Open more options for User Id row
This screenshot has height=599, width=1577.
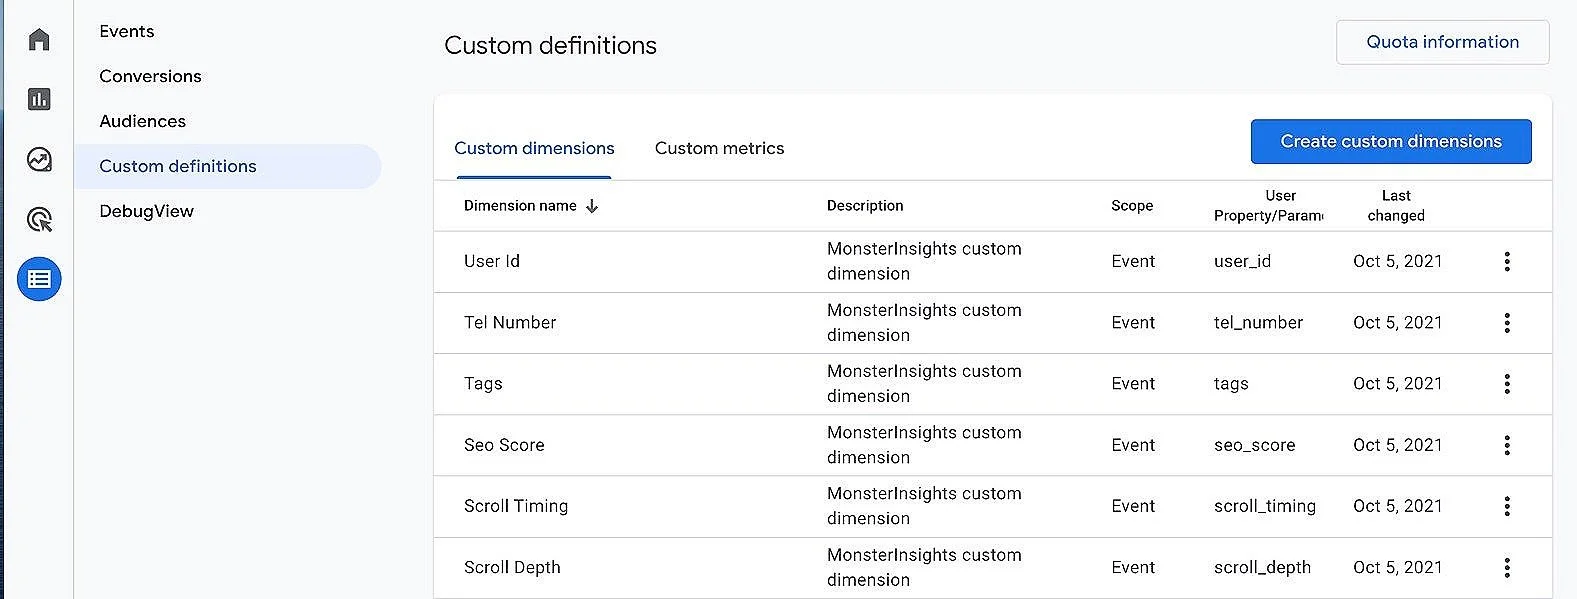pos(1506,262)
